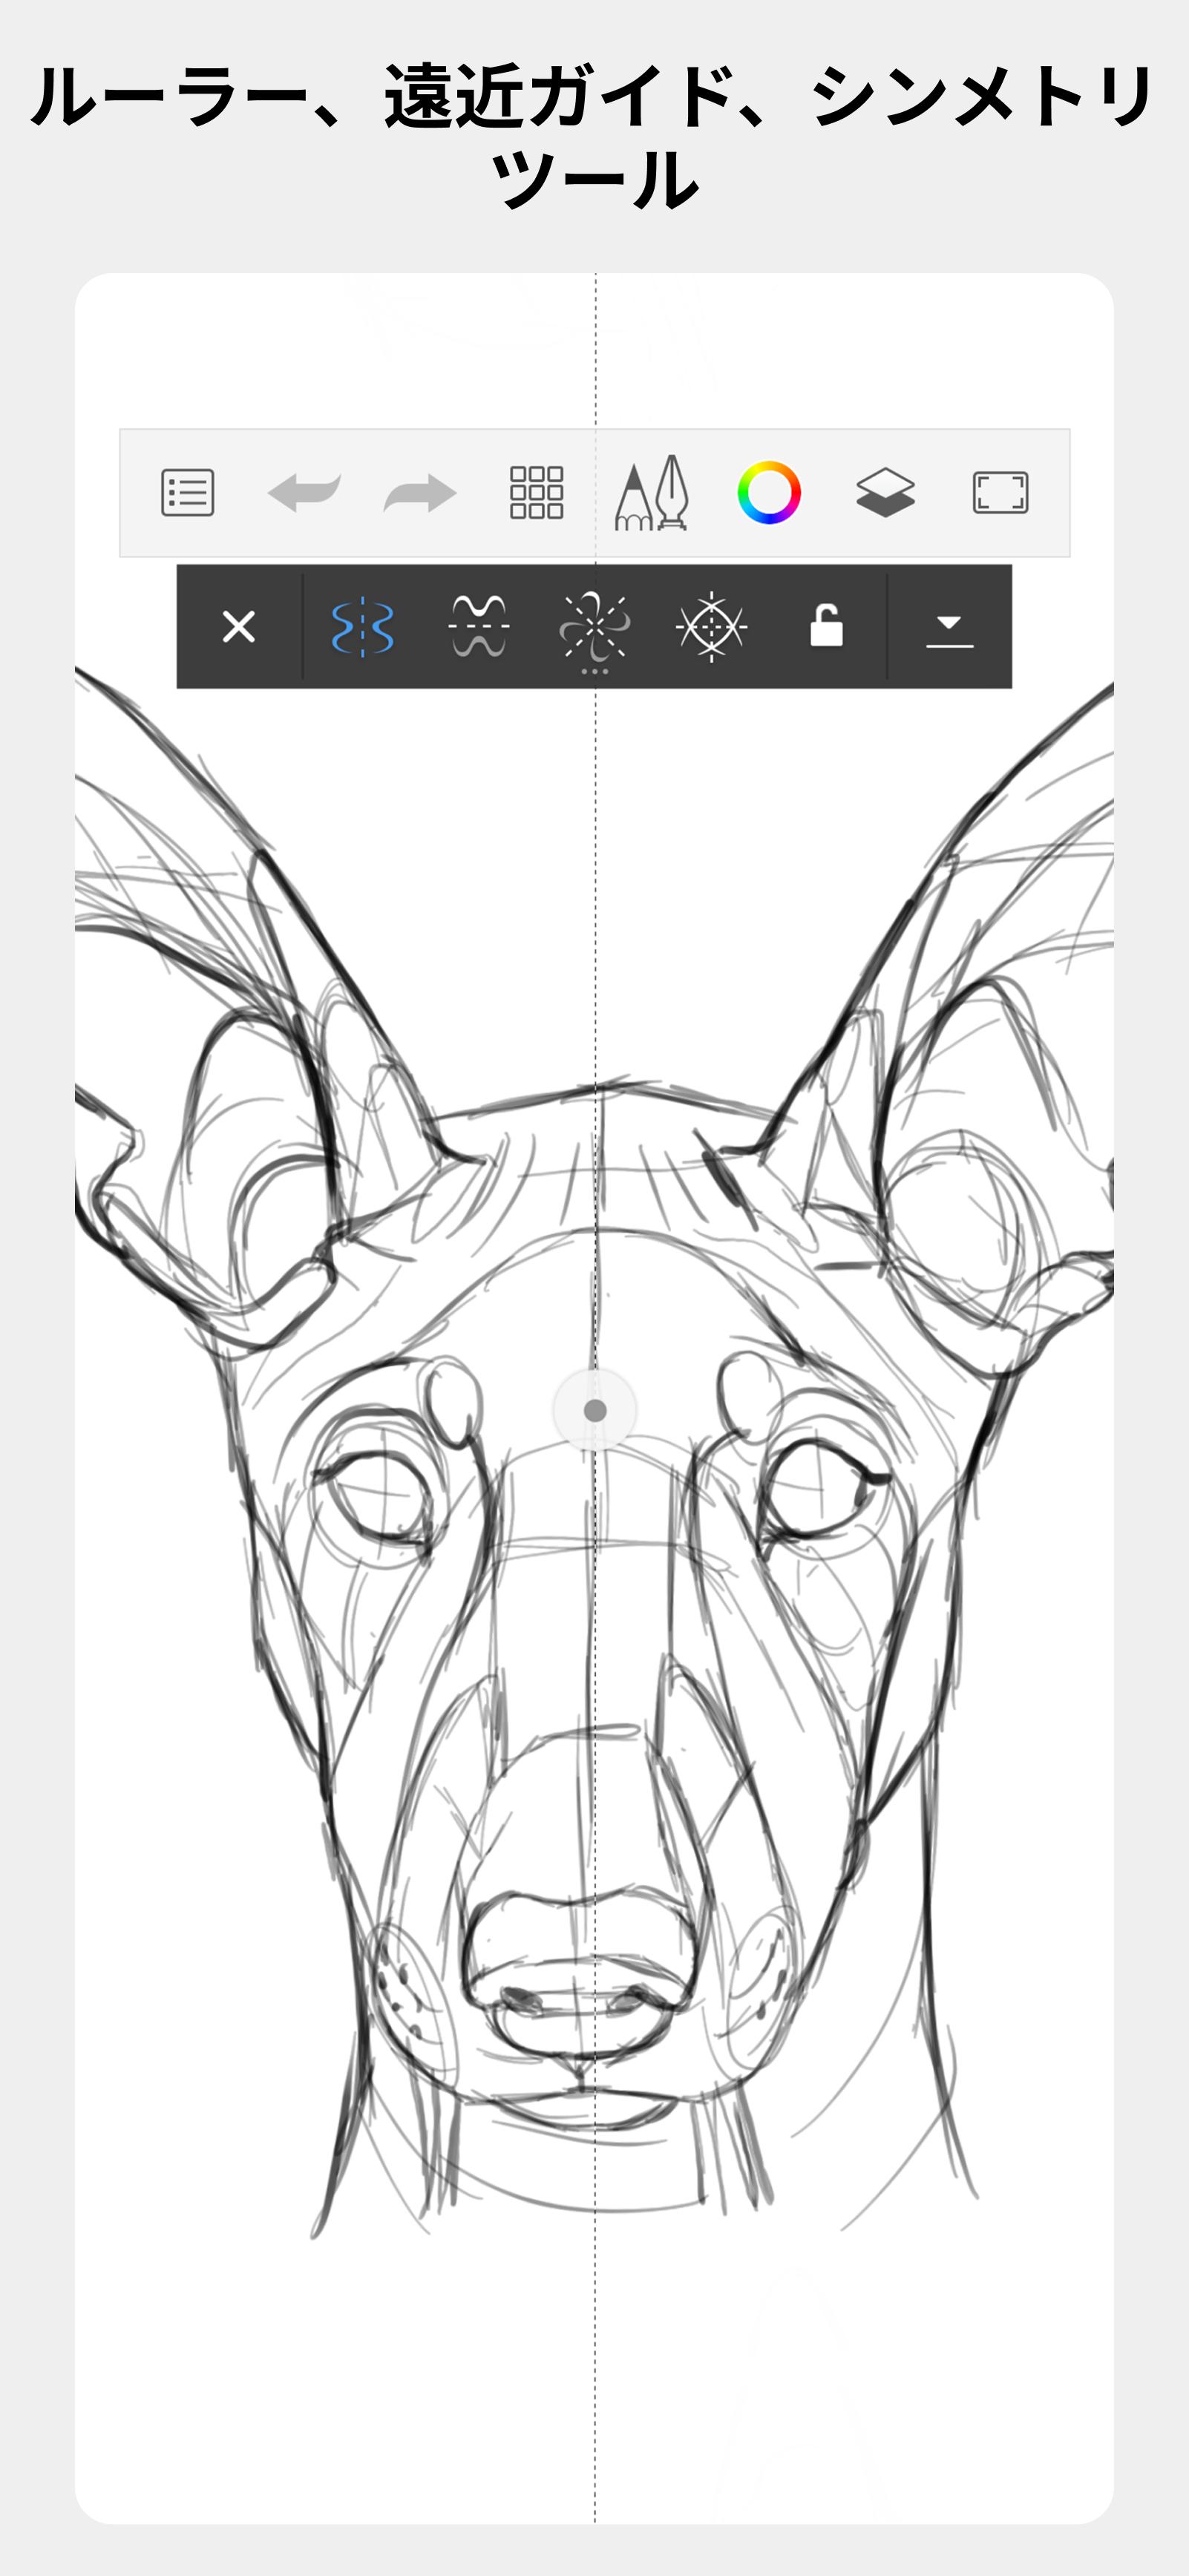Open the main menu list icon
The width and height of the screenshot is (1189, 2576).
188,493
